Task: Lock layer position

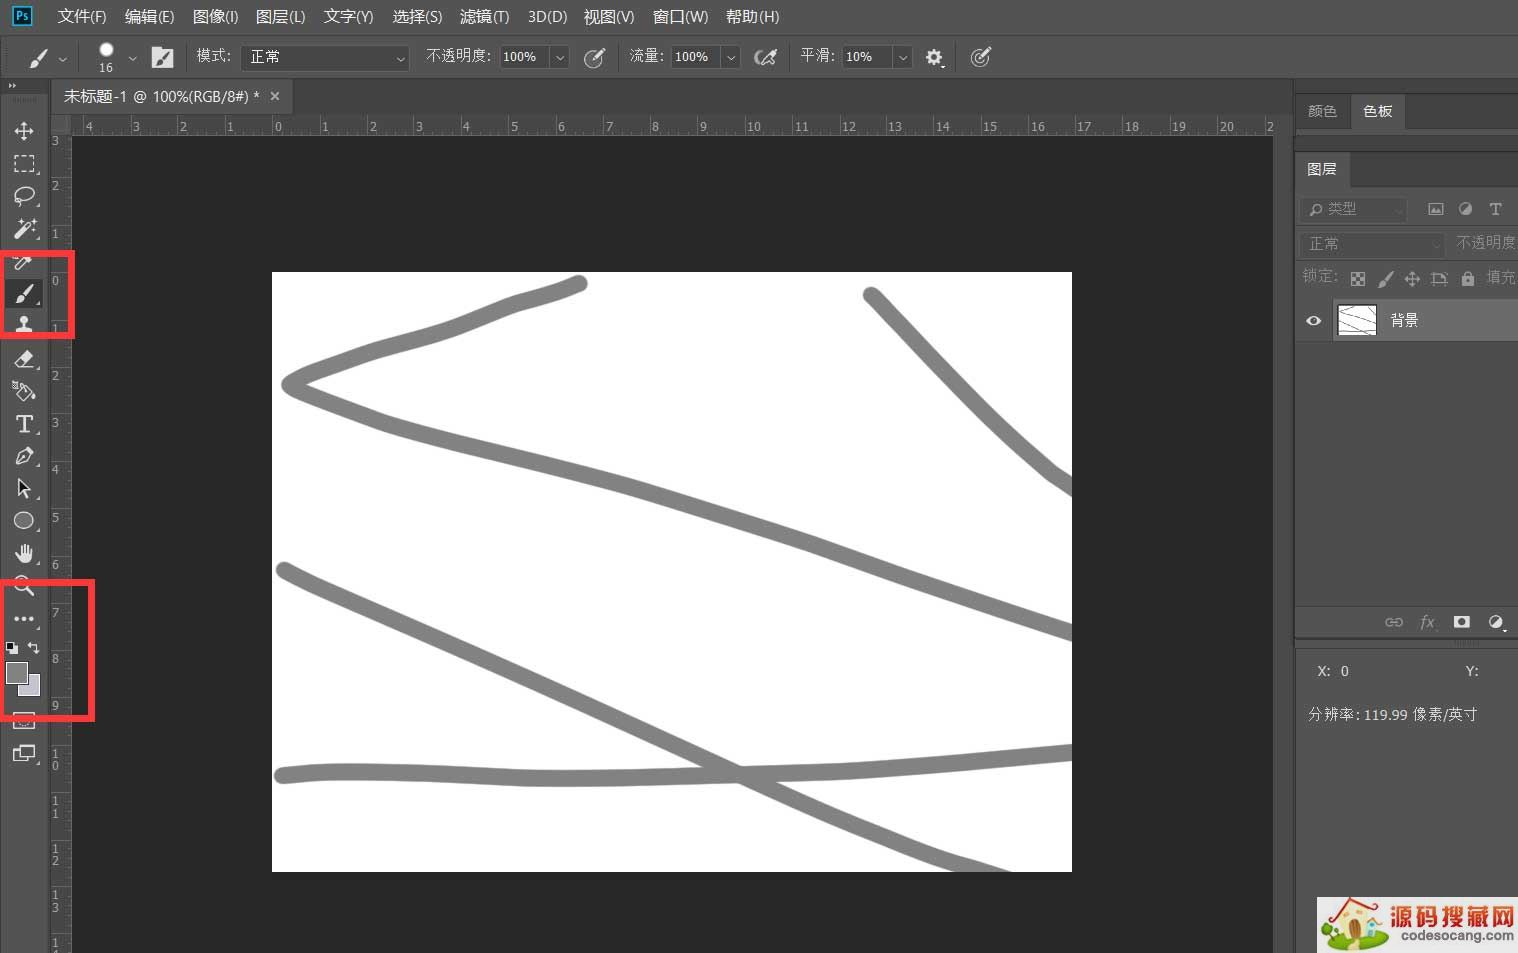Action: (1412, 279)
